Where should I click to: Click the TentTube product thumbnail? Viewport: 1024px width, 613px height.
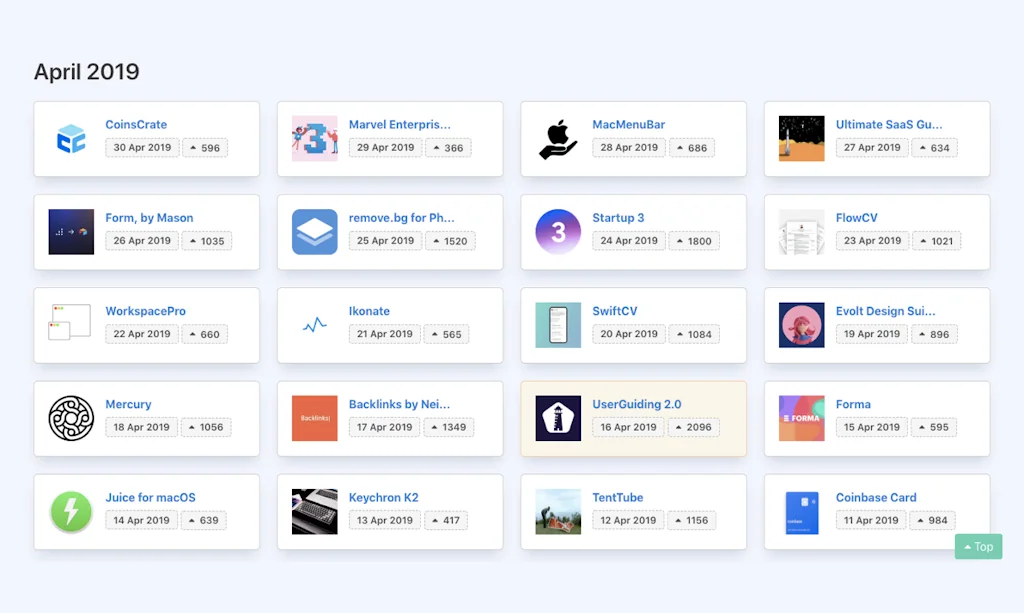[x=558, y=511]
